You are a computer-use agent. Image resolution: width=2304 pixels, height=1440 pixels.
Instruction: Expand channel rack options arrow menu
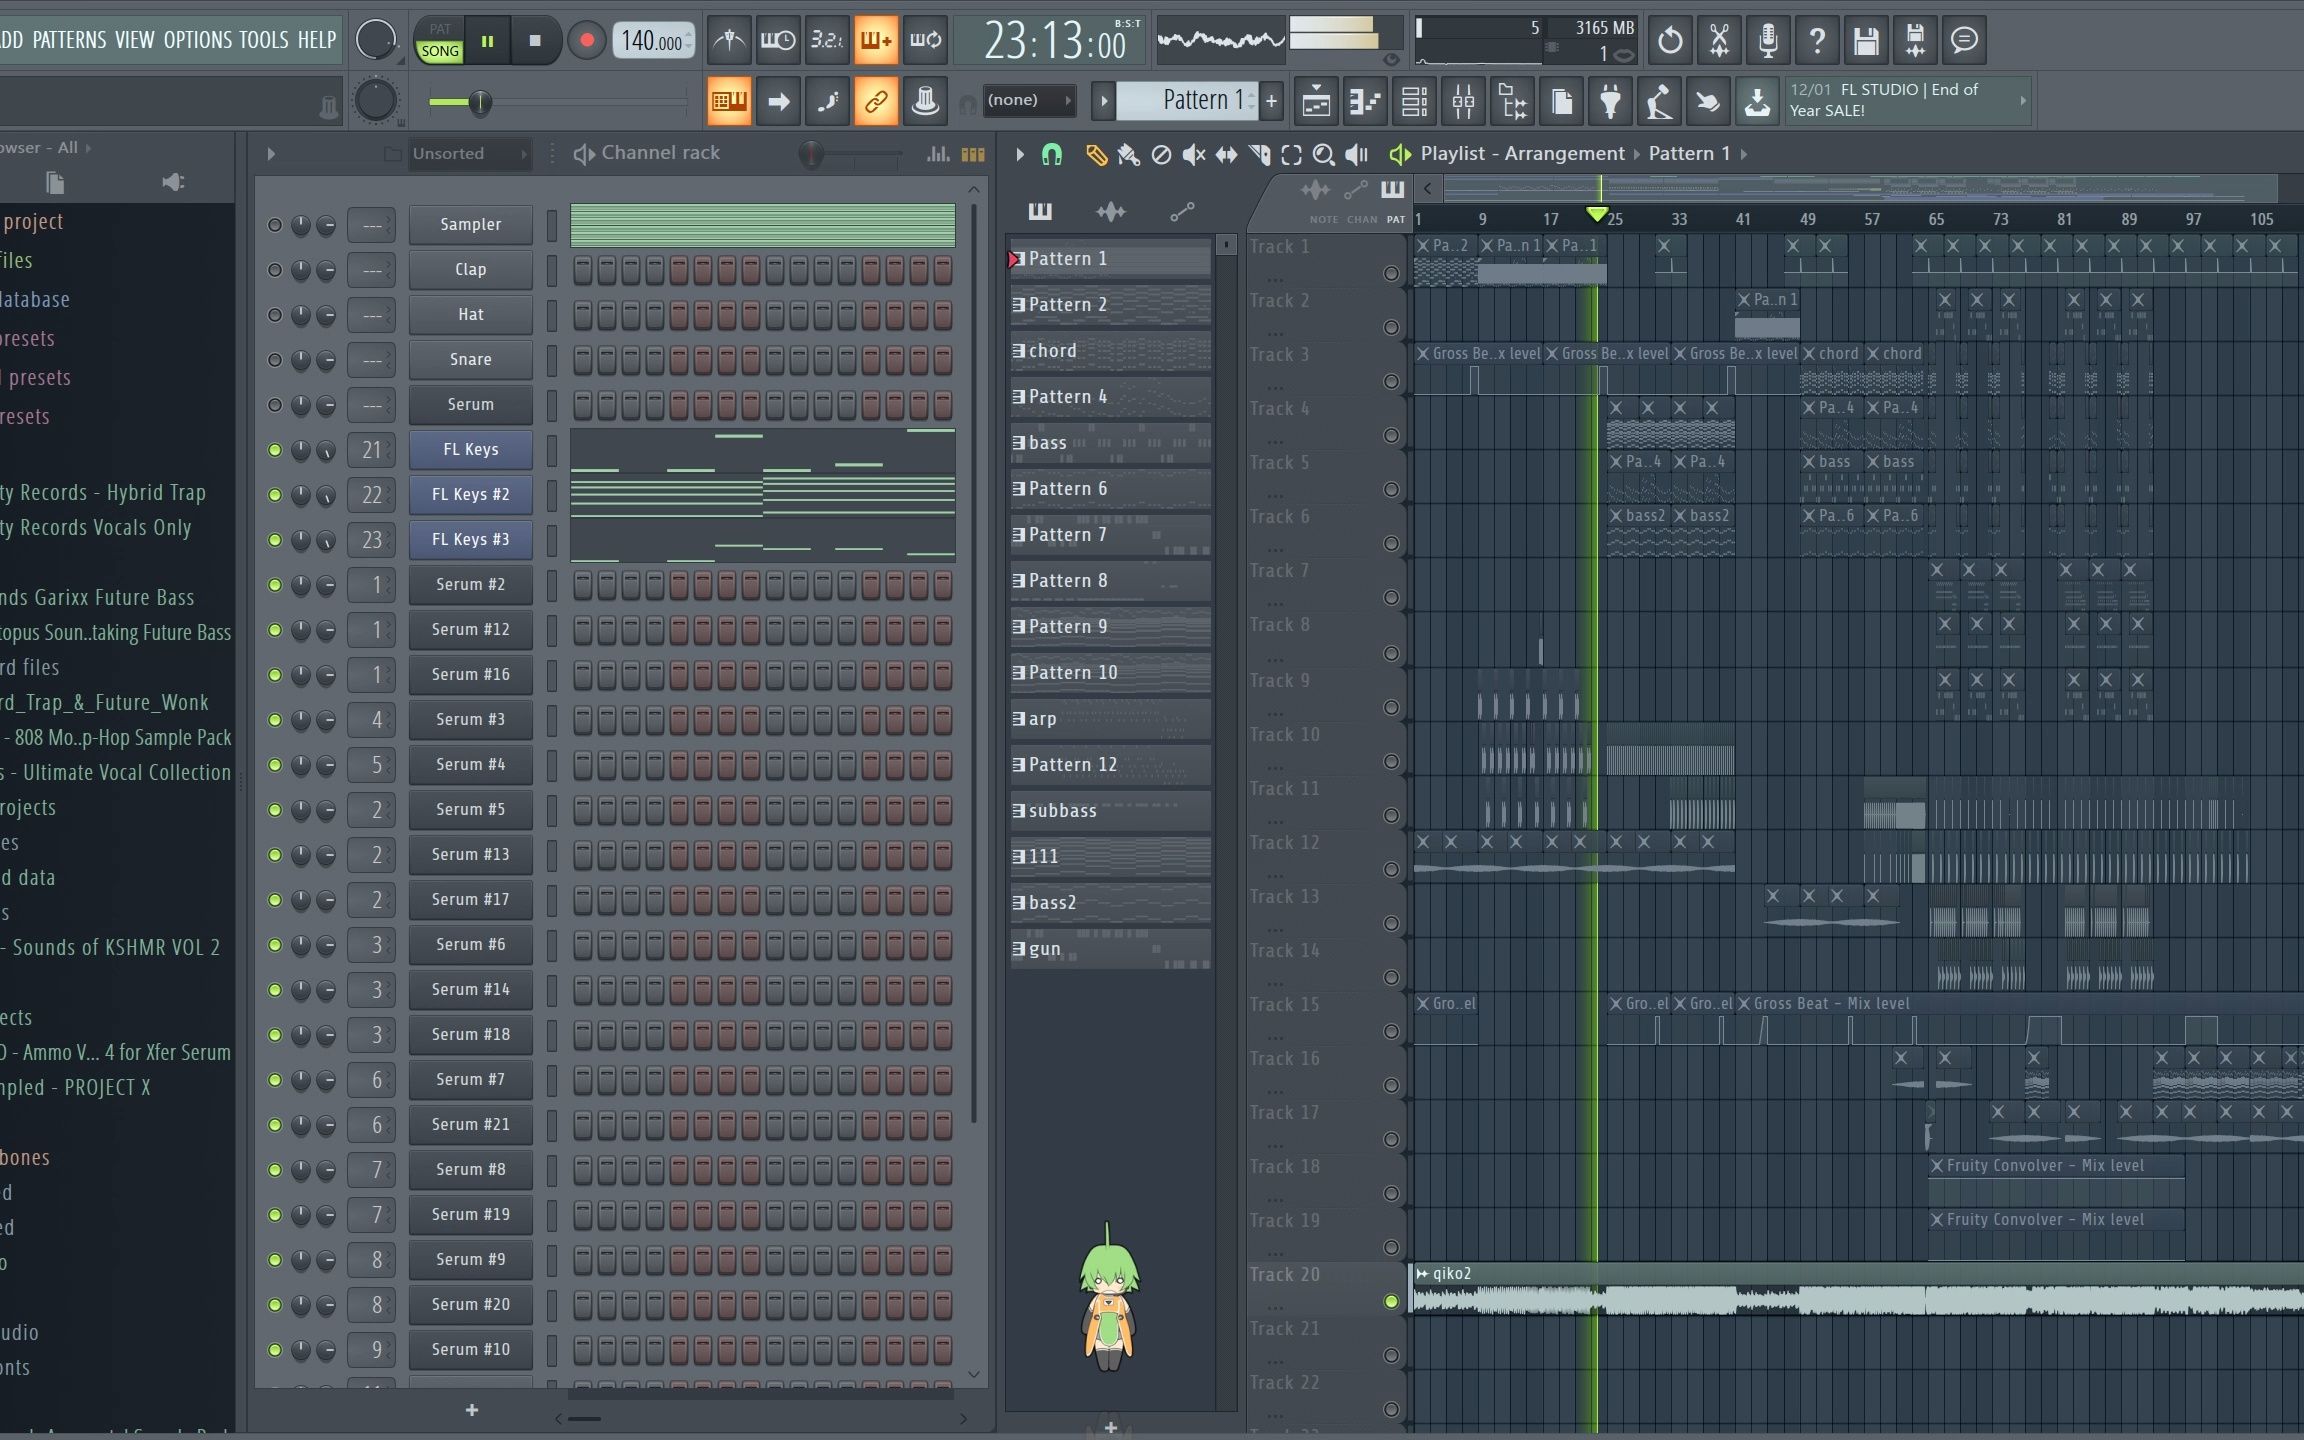[271, 154]
